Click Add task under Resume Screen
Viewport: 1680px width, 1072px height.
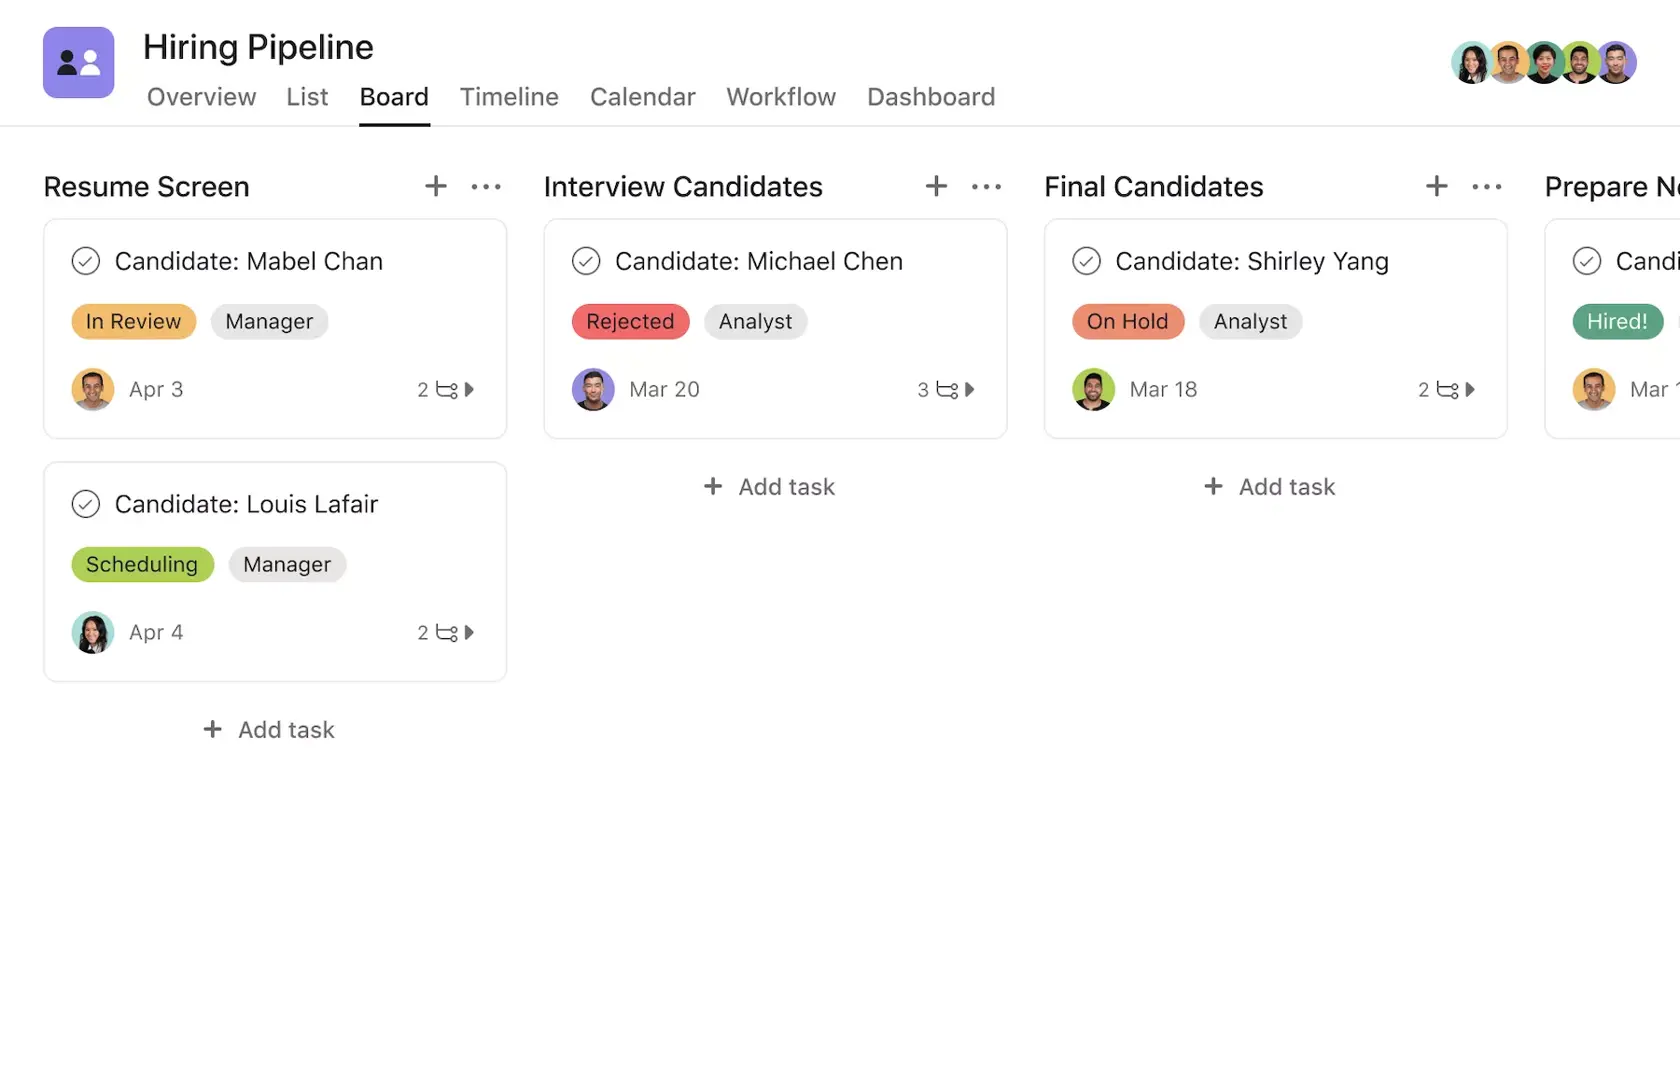tap(268, 729)
